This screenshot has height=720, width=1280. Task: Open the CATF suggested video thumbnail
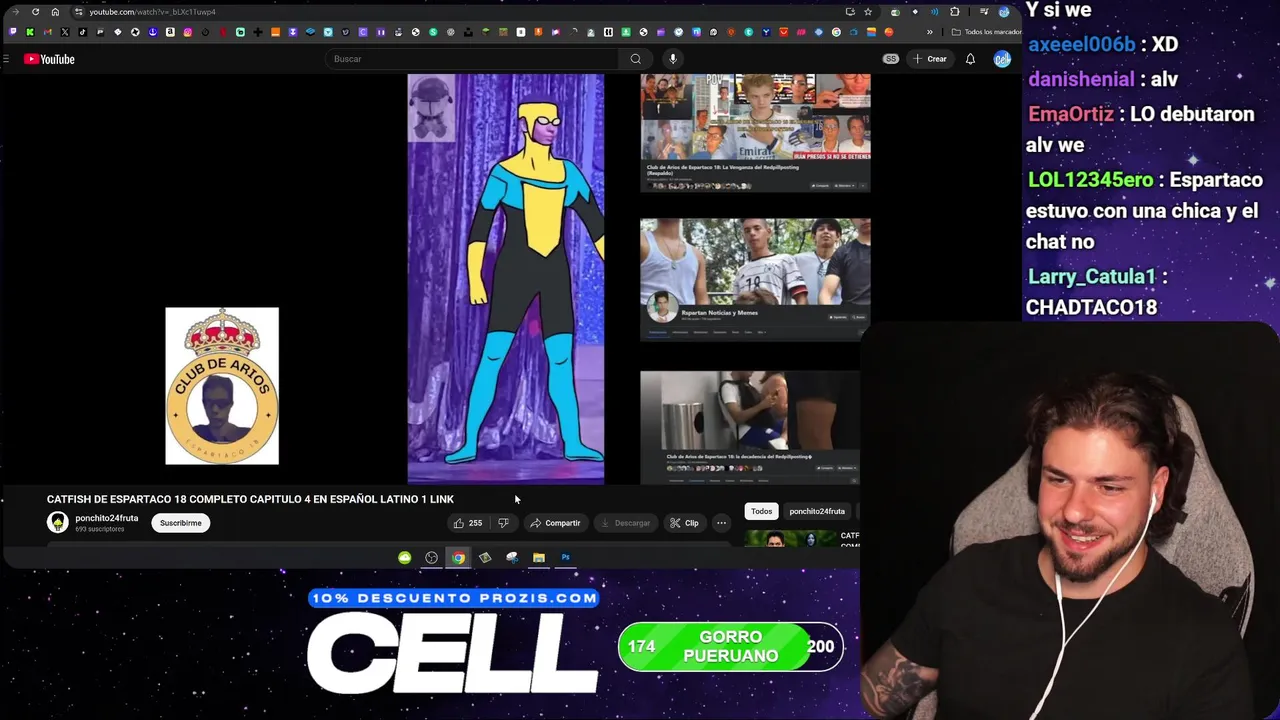[x=790, y=540]
